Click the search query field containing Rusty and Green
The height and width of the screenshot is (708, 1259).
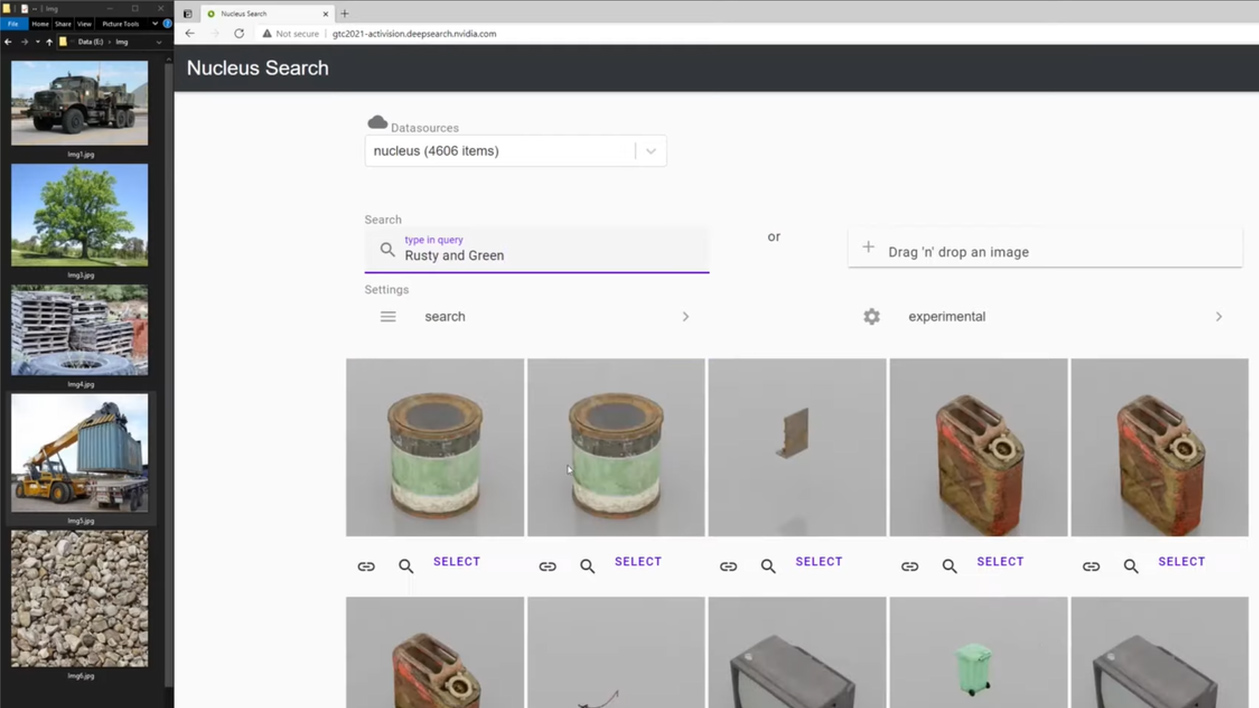click(x=537, y=250)
